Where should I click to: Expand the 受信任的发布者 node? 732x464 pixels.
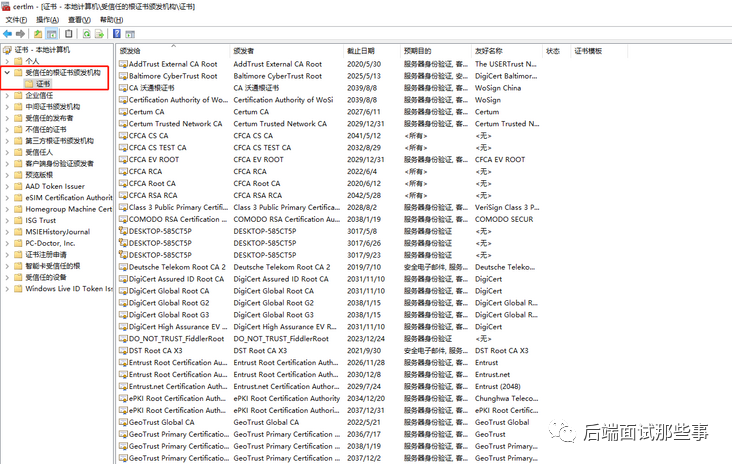pos(7,118)
